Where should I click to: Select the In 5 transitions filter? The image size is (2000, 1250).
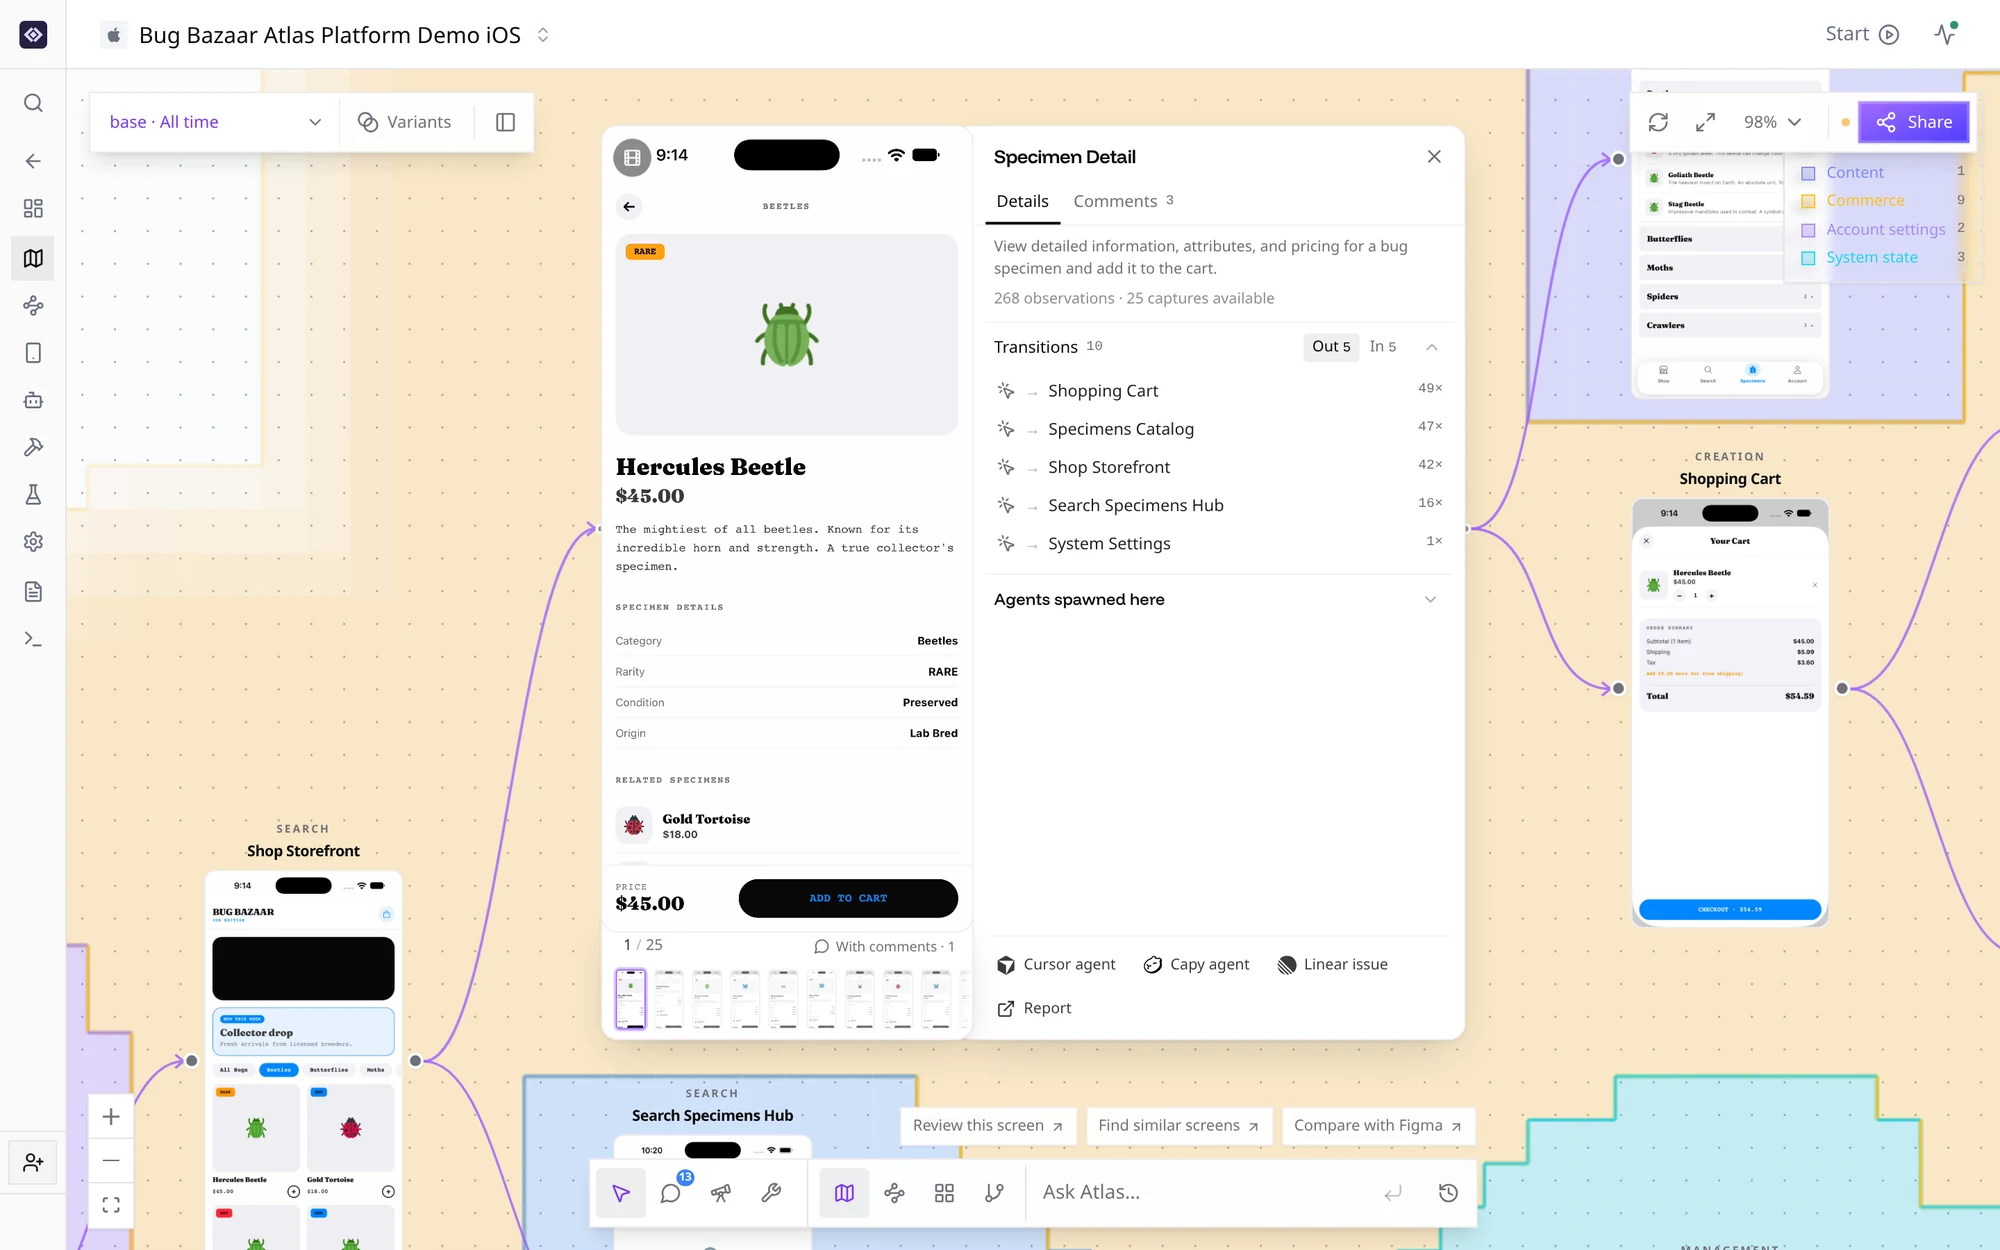click(x=1383, y=346)
